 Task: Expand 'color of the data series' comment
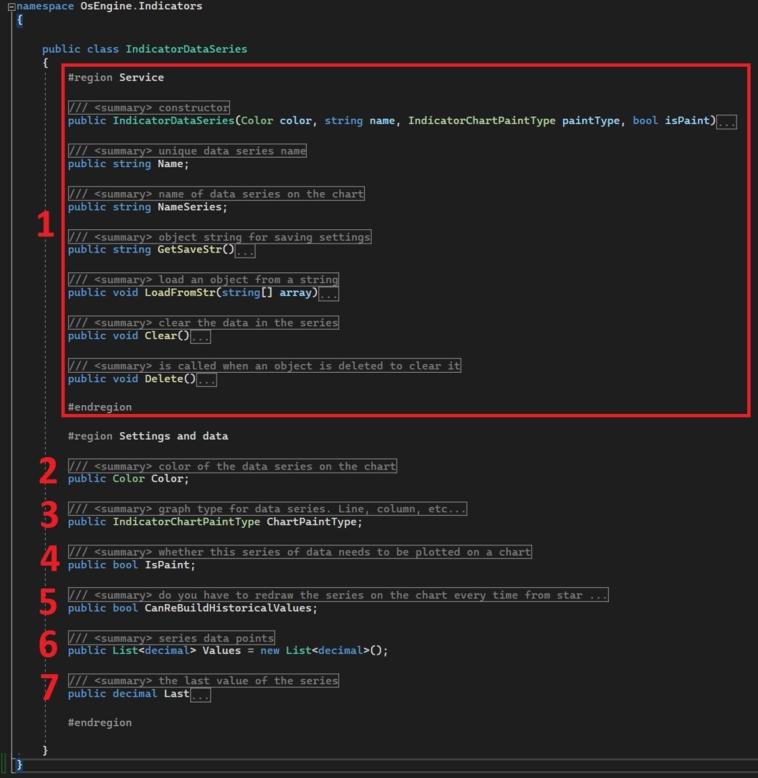click(232, 466)
